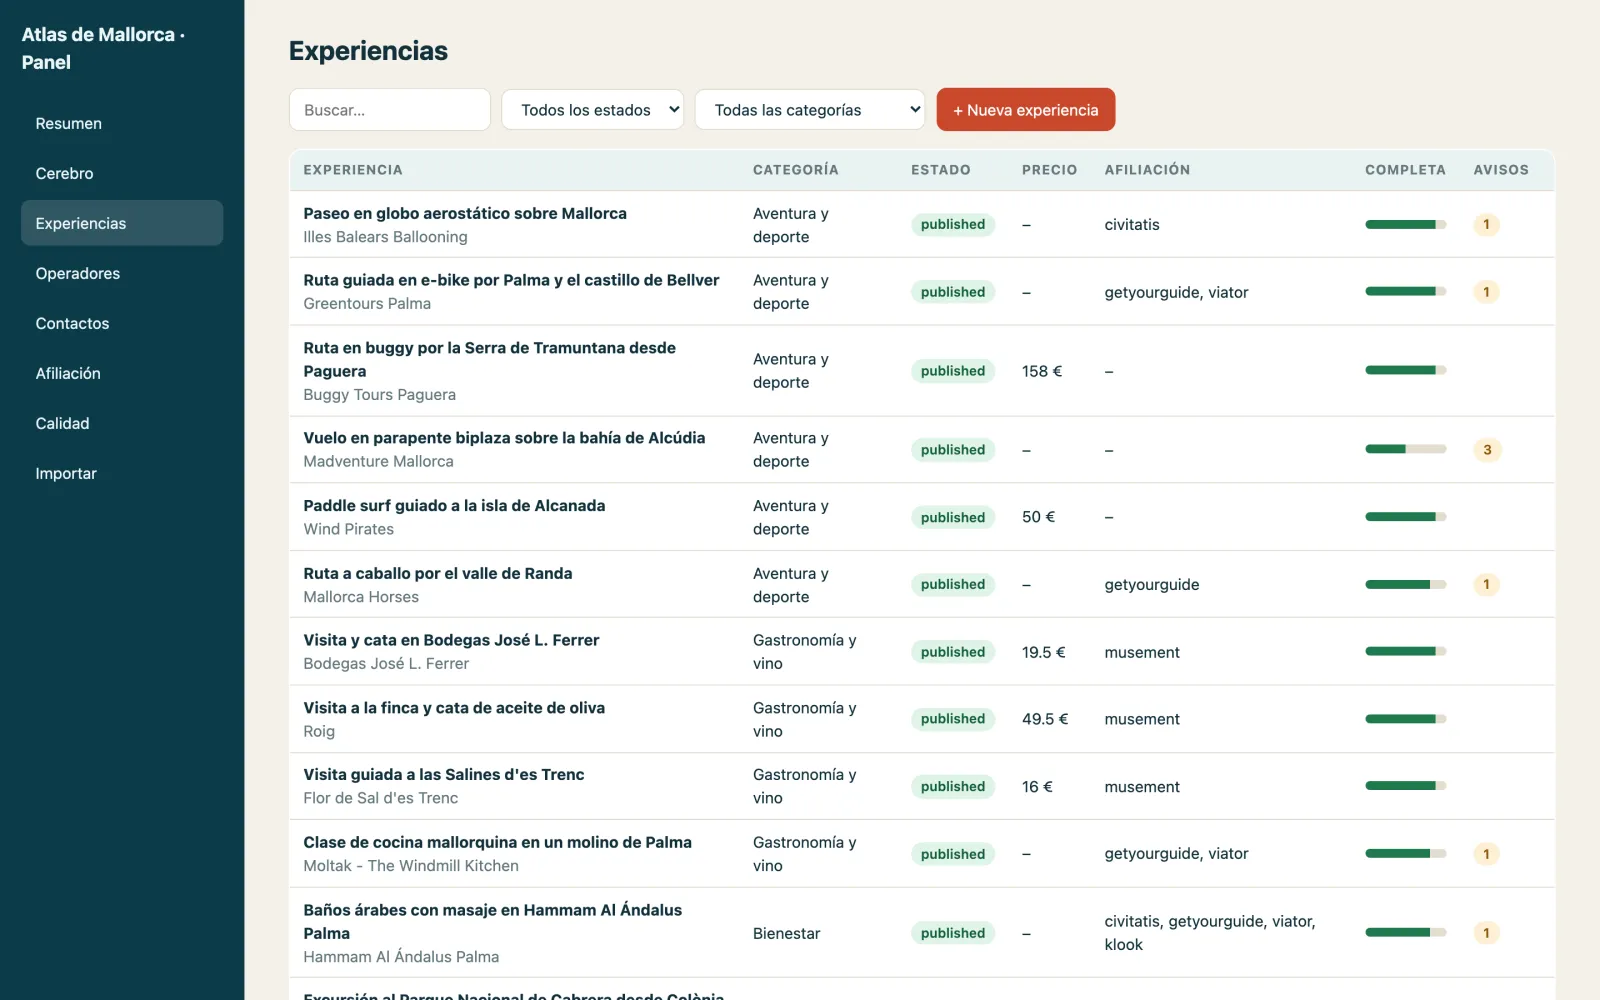Click the Categoría column header

tap(796, 170)
